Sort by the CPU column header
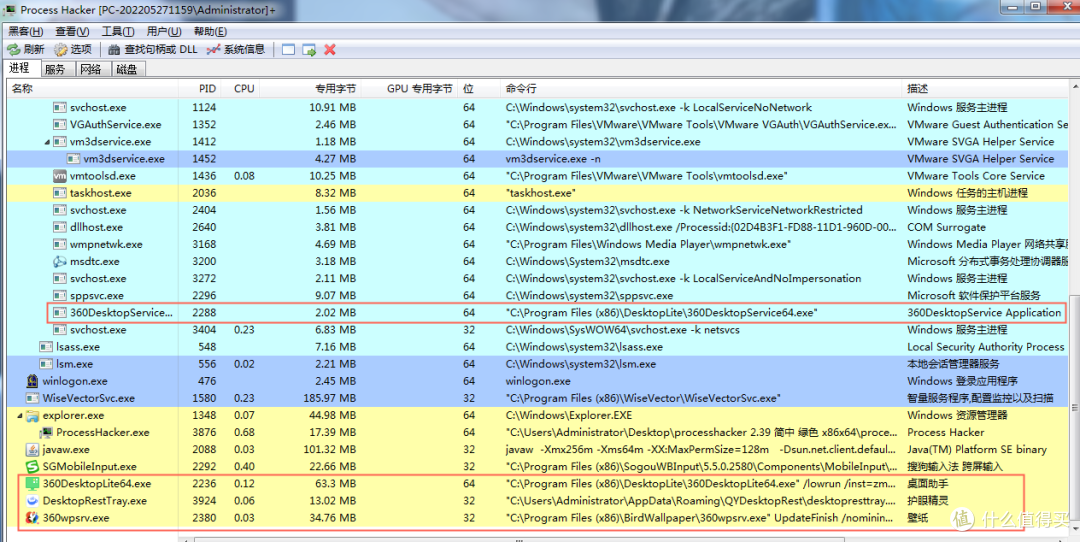This screenshot has height=542, width=1080. point(242,89)
